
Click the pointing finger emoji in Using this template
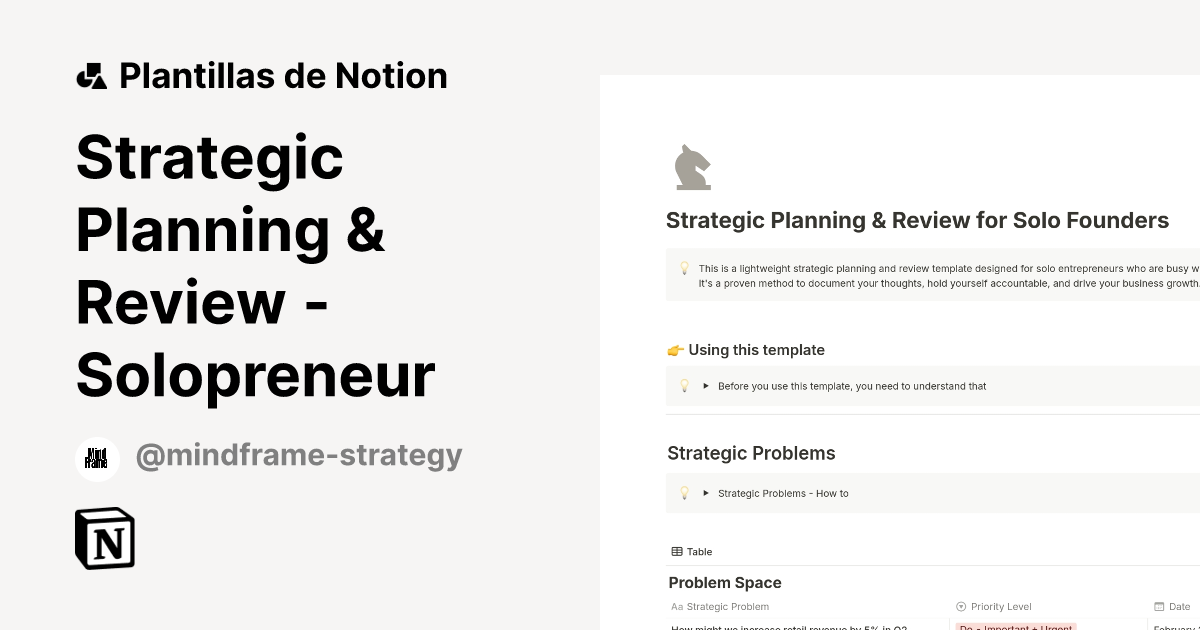[676, 350]
